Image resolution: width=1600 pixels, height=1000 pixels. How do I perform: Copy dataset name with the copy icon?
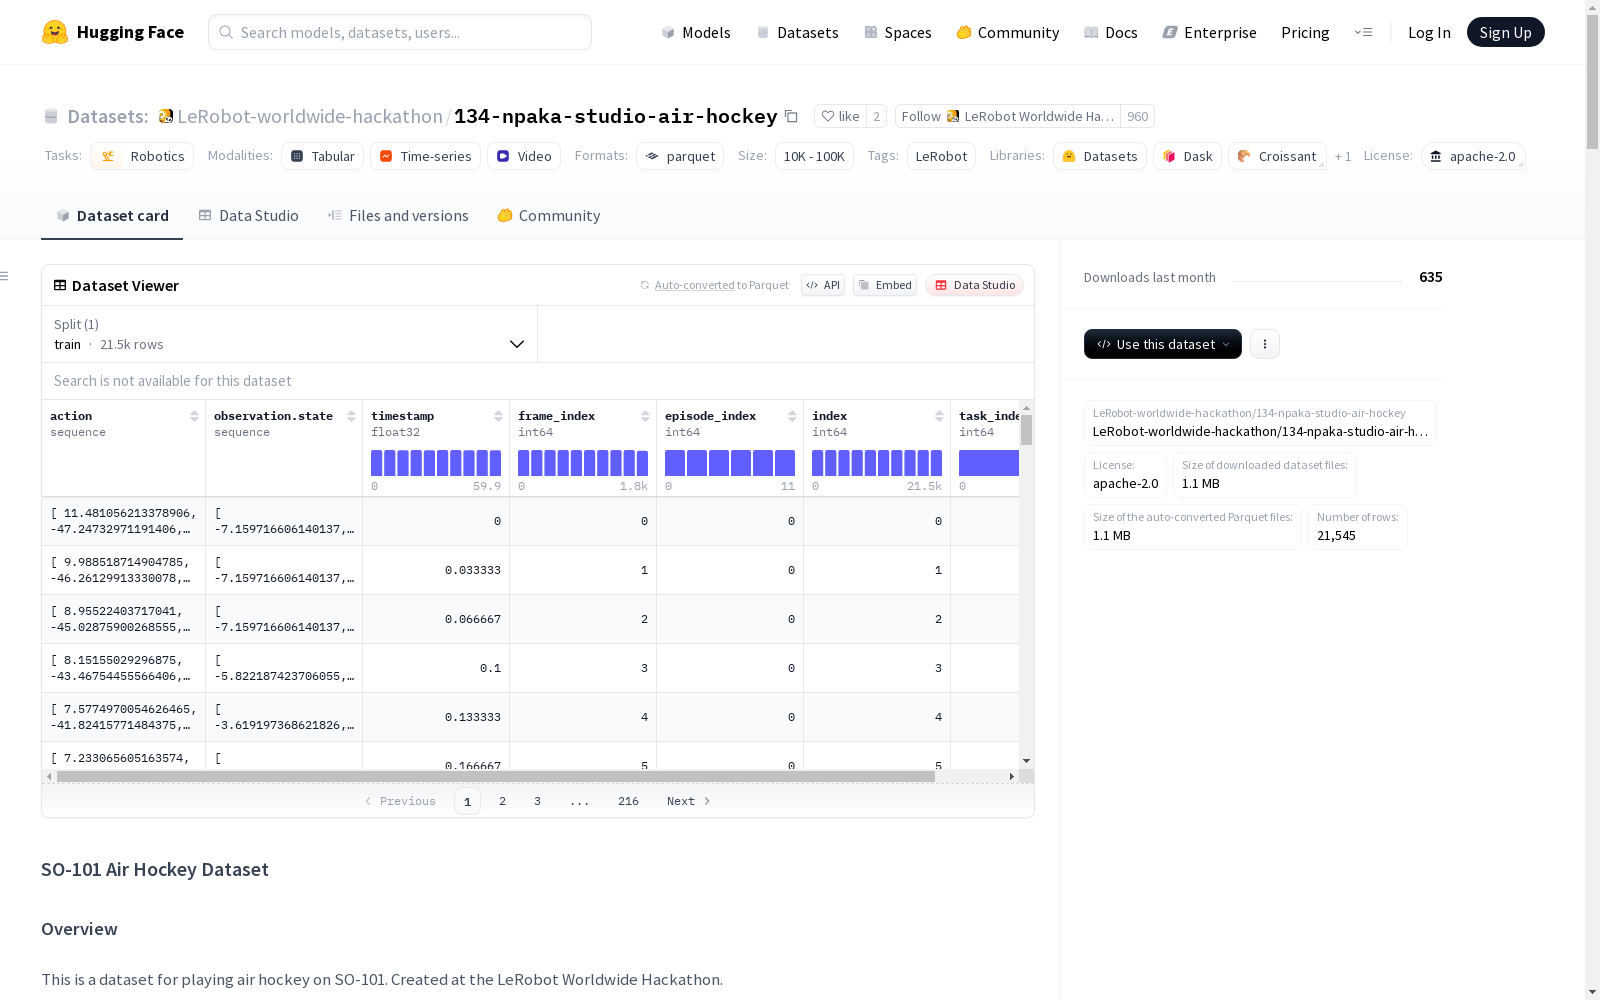click(x=791, y=116)
